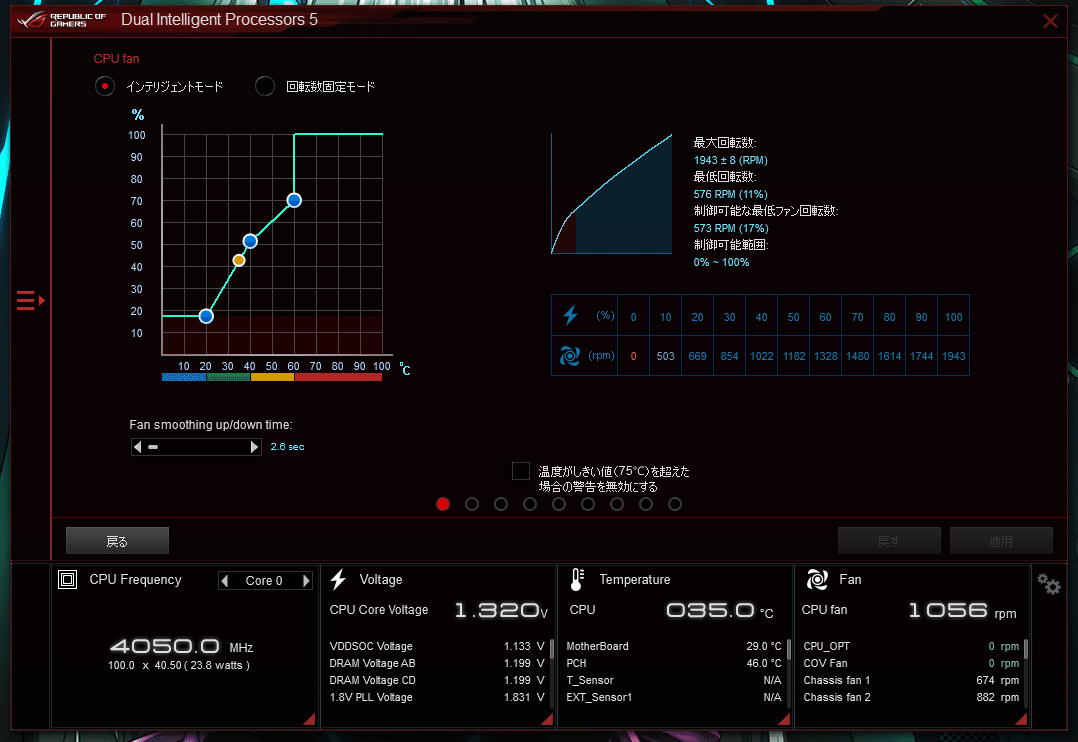Click the rpm fan icon in table
The height and width of the screenshot is (742, 1078).
click(570, 356)
